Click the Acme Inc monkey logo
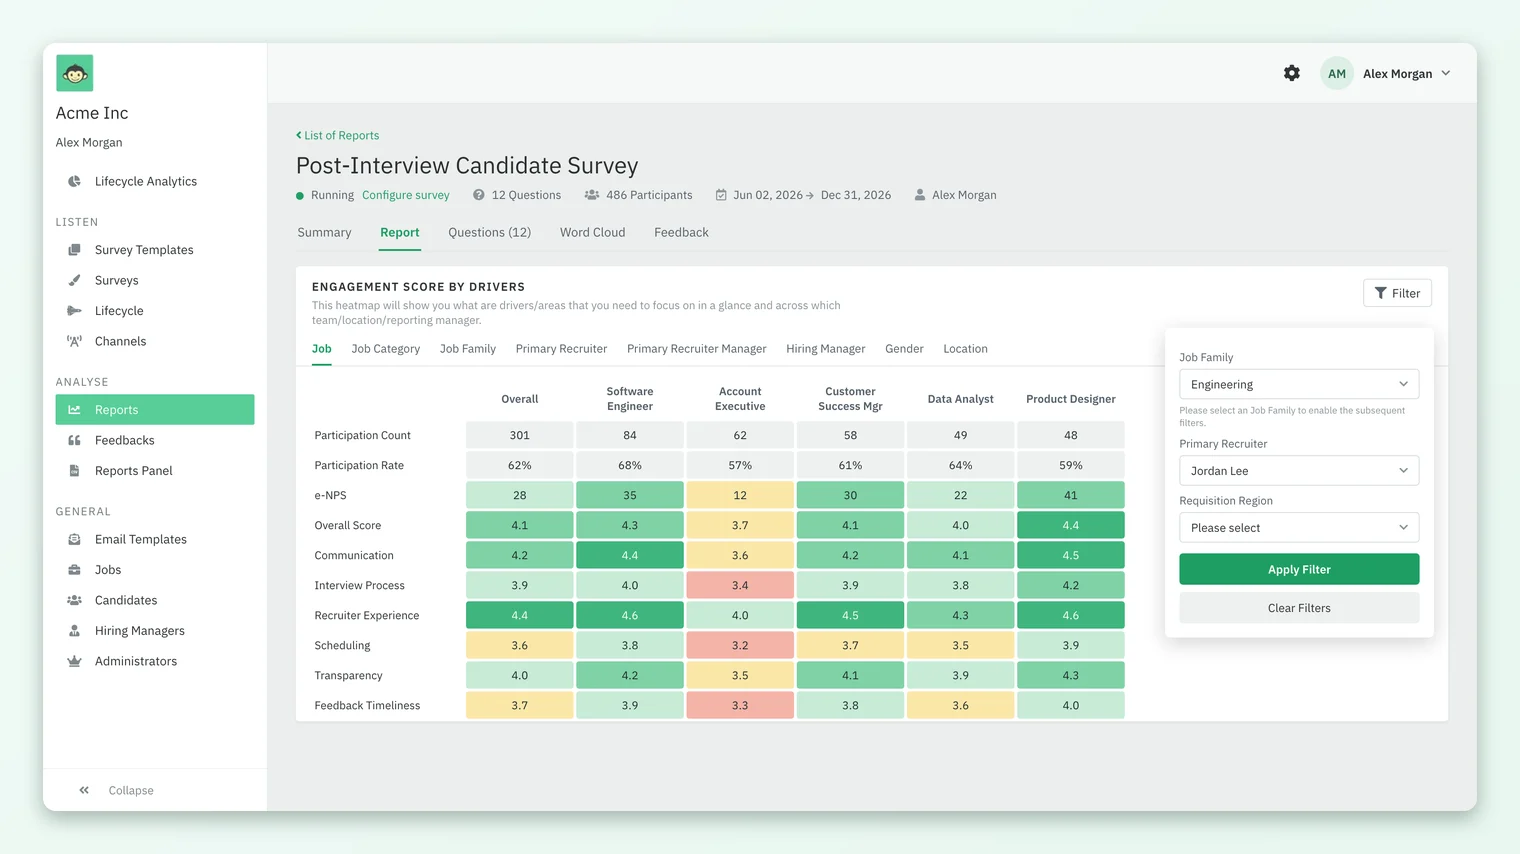Image resolution: width=1520 pixels, height=854 pixels. tap(75, 73)
